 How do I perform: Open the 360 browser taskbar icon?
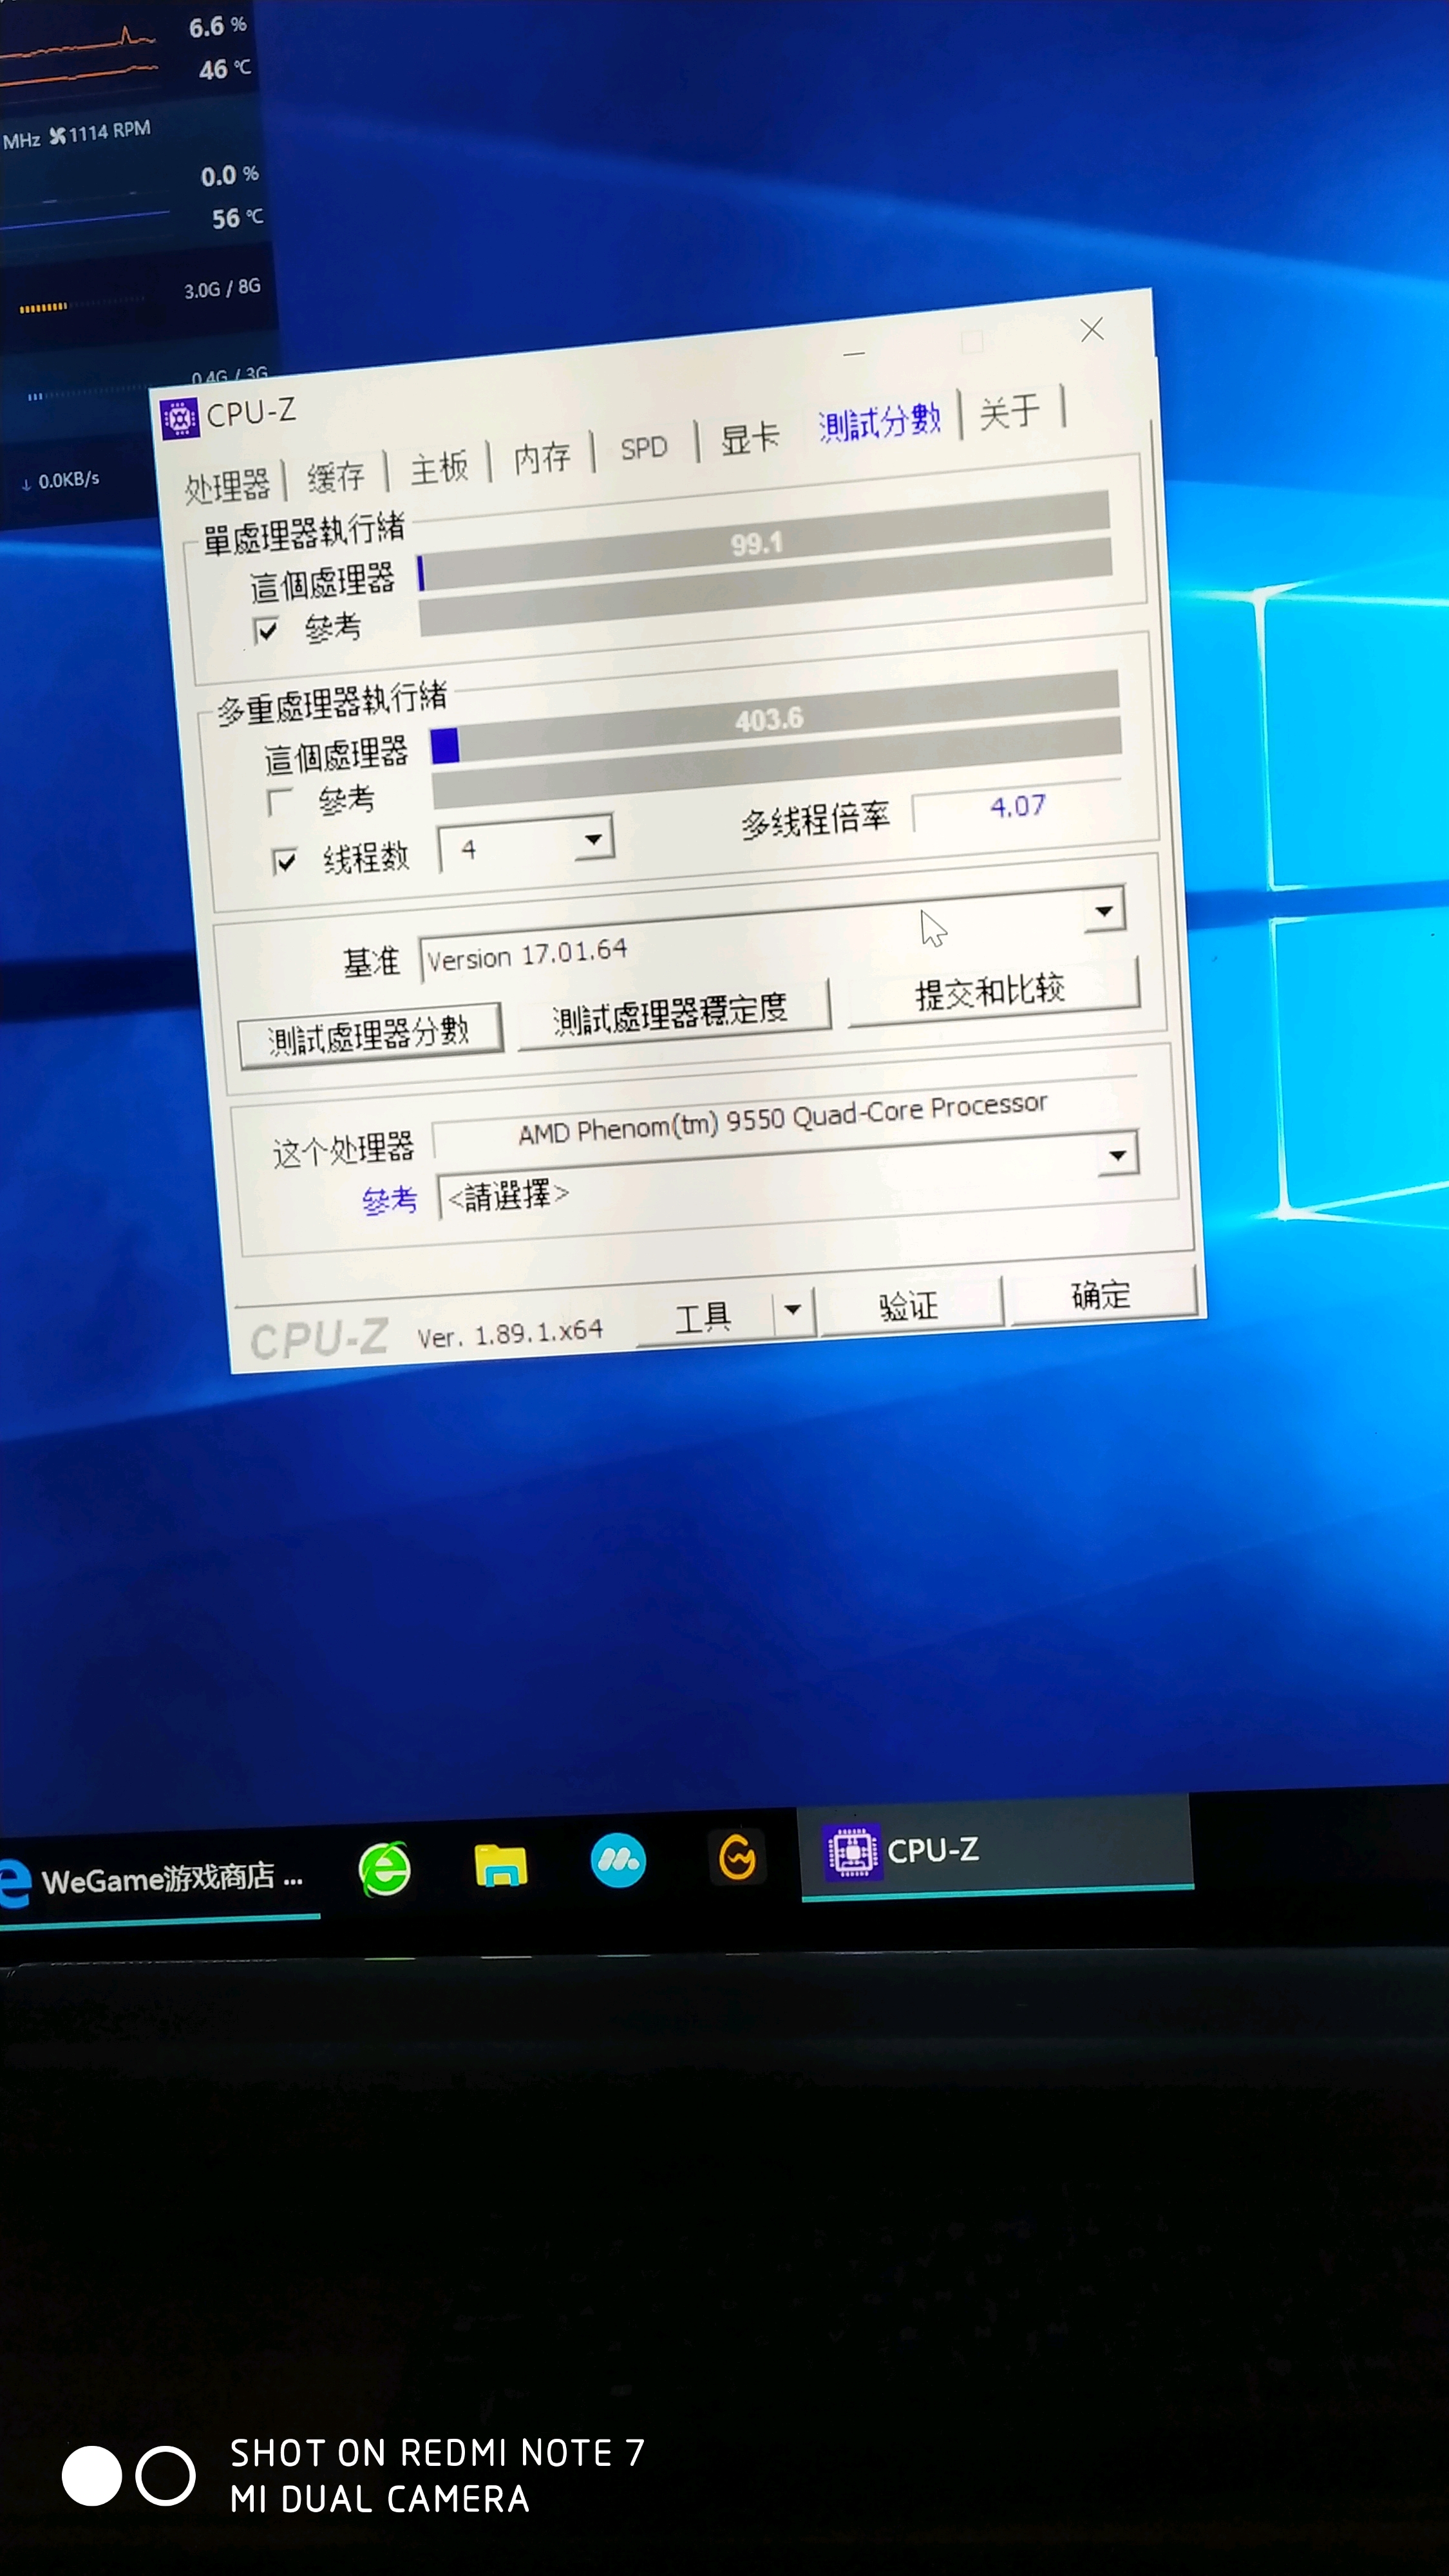tap(385, 1868)
